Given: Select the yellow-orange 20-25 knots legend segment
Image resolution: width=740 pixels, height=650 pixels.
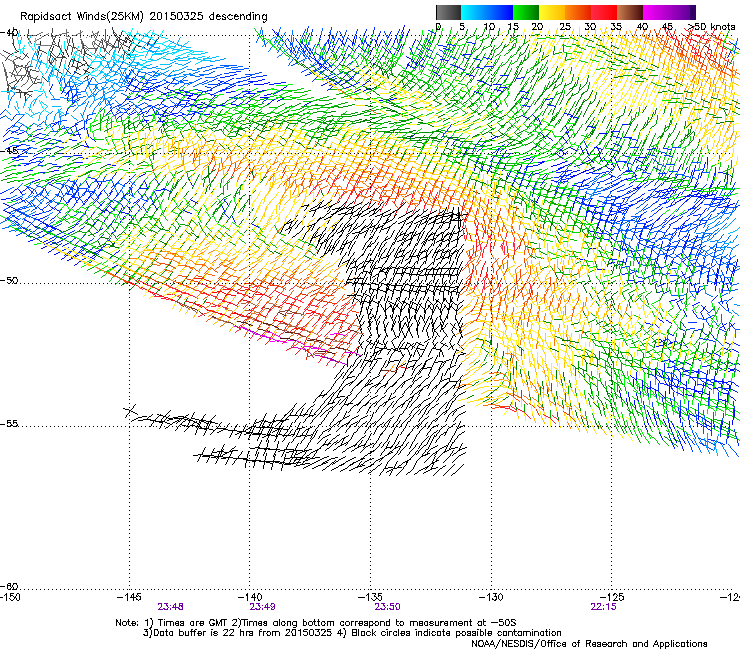Looking at the screenshot, I should [x=552, y=12].
